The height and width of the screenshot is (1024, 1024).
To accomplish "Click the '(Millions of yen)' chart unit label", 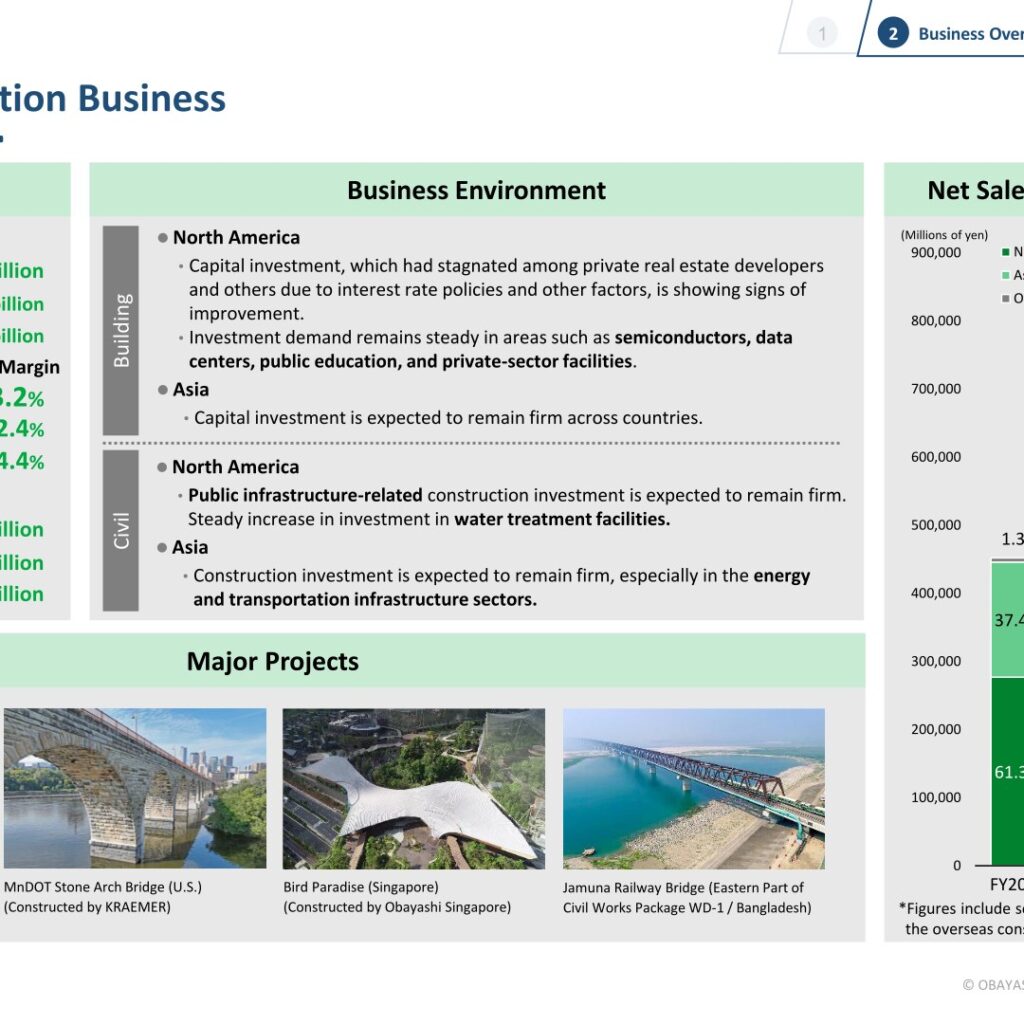I will (944, 235).
